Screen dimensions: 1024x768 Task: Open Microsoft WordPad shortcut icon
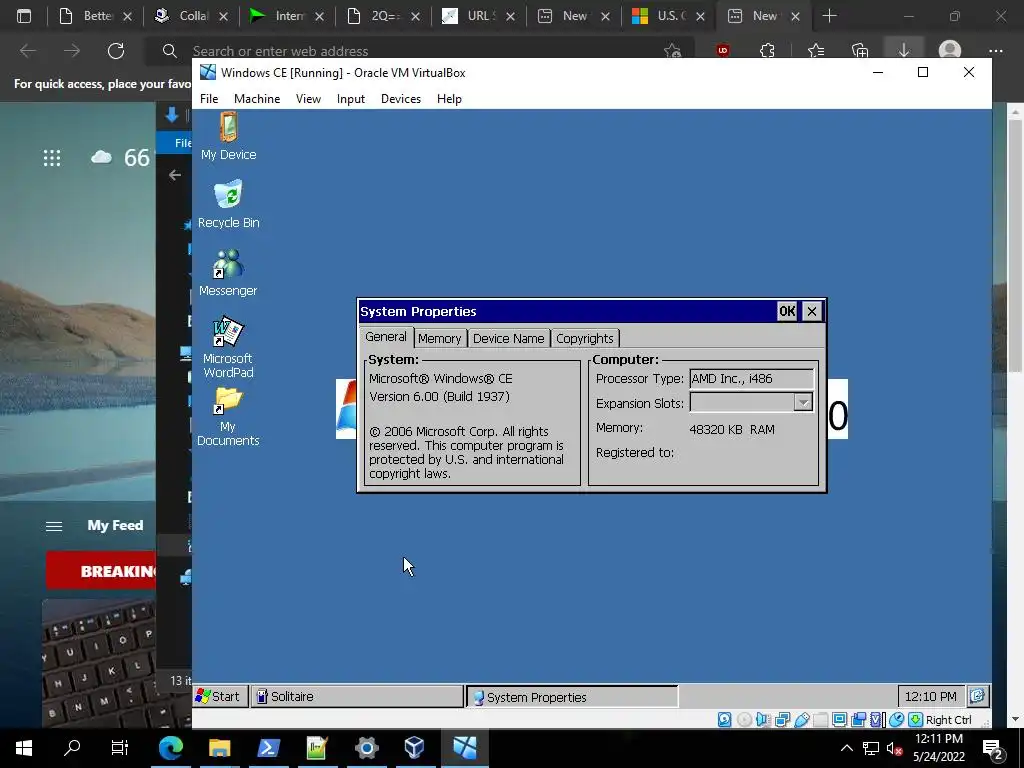(228, 347)
